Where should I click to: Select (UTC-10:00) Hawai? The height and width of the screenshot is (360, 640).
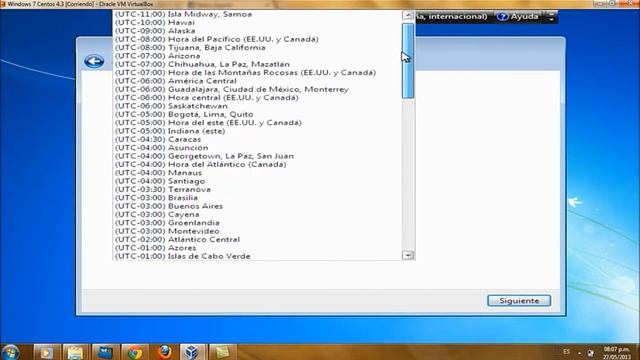pos(257,22)
